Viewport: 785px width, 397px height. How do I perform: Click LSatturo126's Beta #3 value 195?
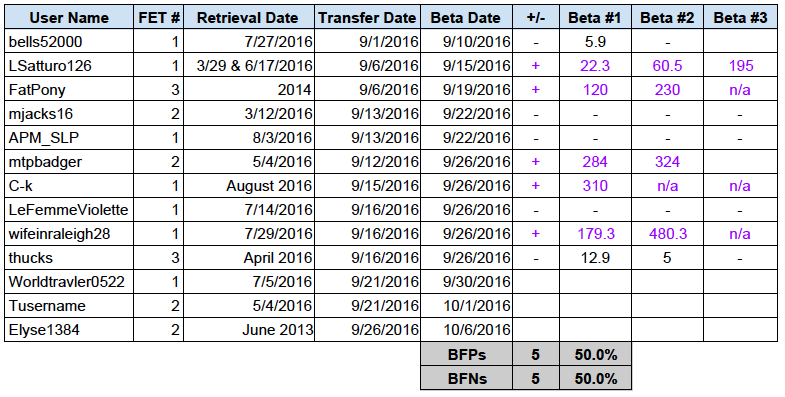click(x=740, y=66)
